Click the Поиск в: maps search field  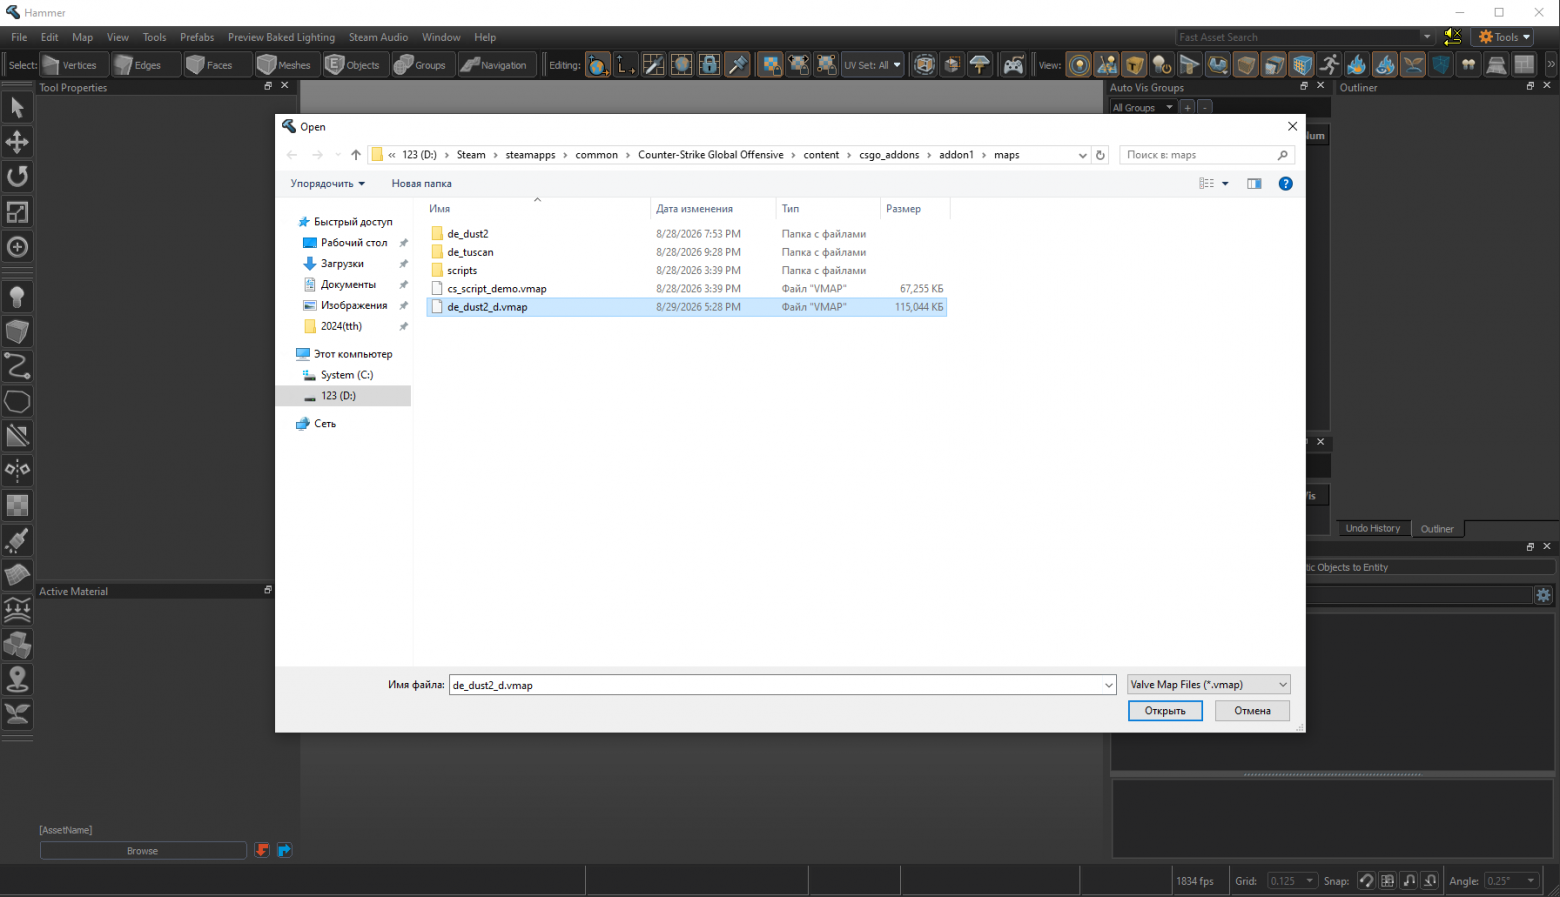[1207, 155]
